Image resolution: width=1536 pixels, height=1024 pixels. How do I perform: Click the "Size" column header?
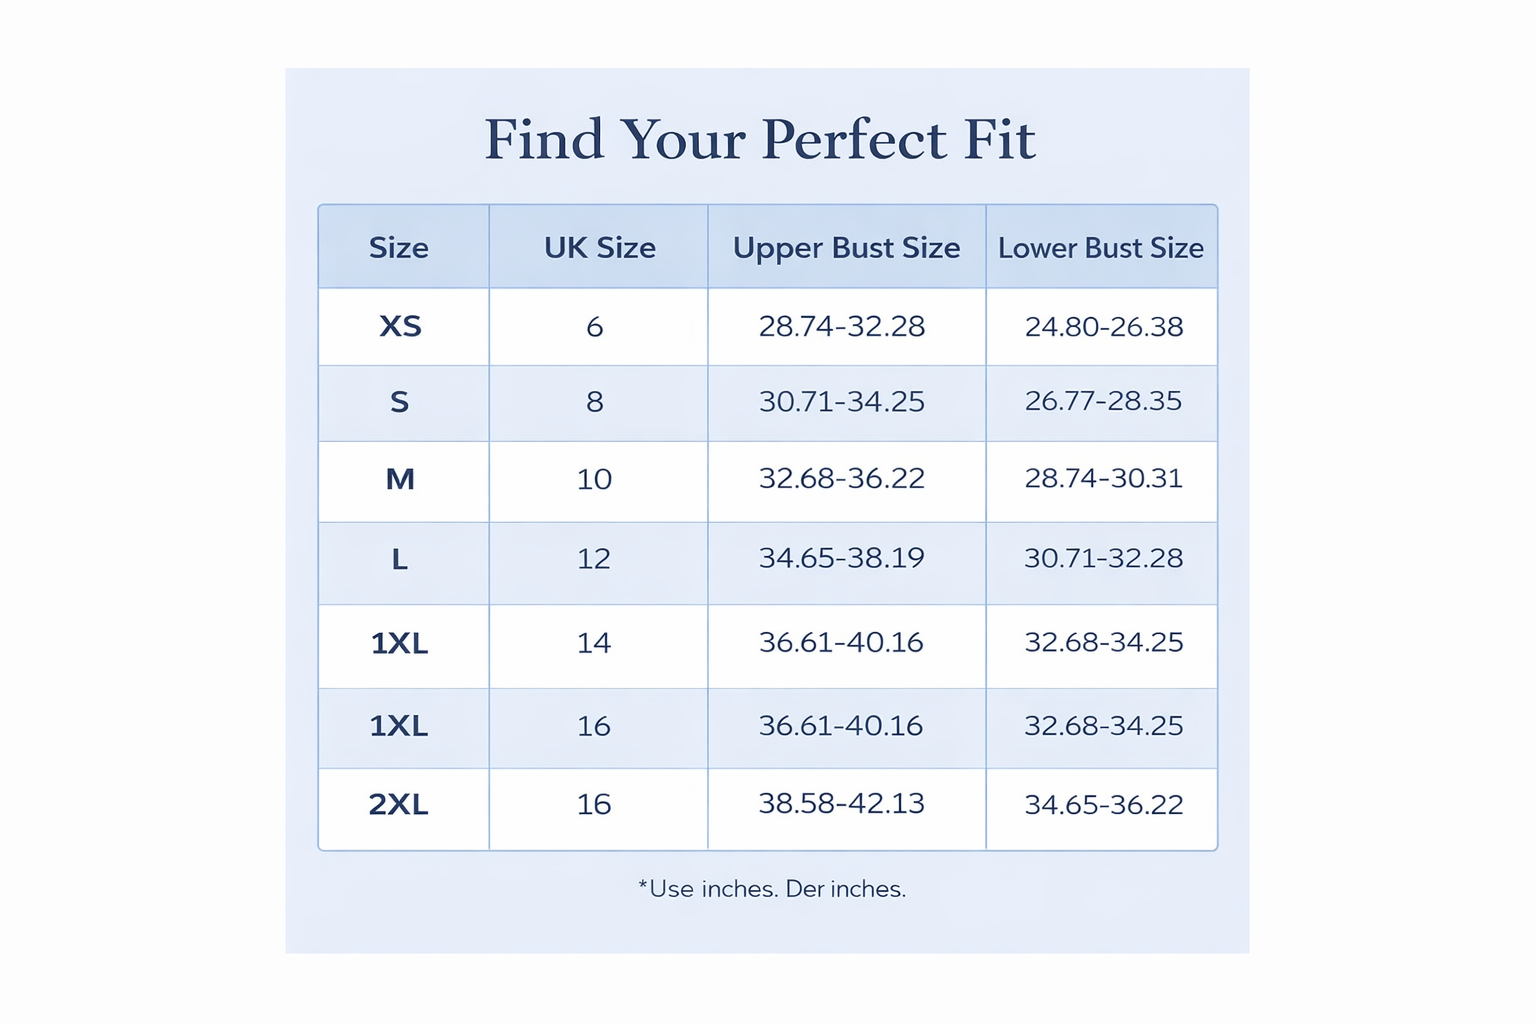pyautogui.click(x=399, y=248)
